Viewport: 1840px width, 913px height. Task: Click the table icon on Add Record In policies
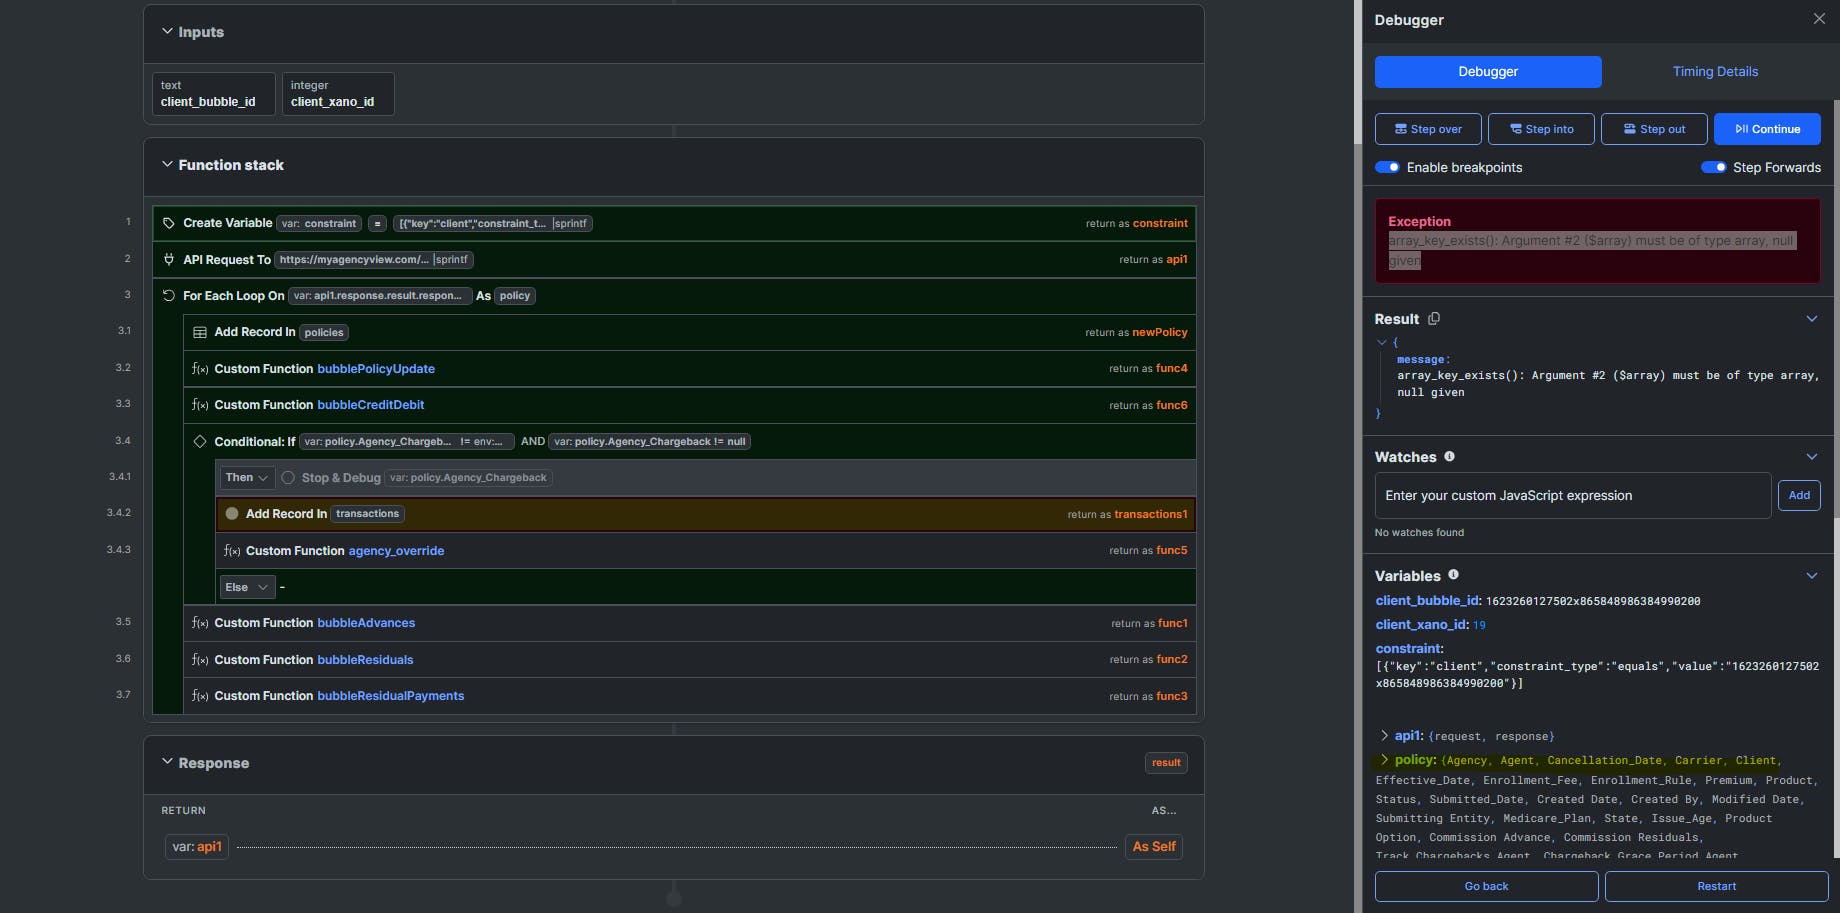[x=200, y=332]
